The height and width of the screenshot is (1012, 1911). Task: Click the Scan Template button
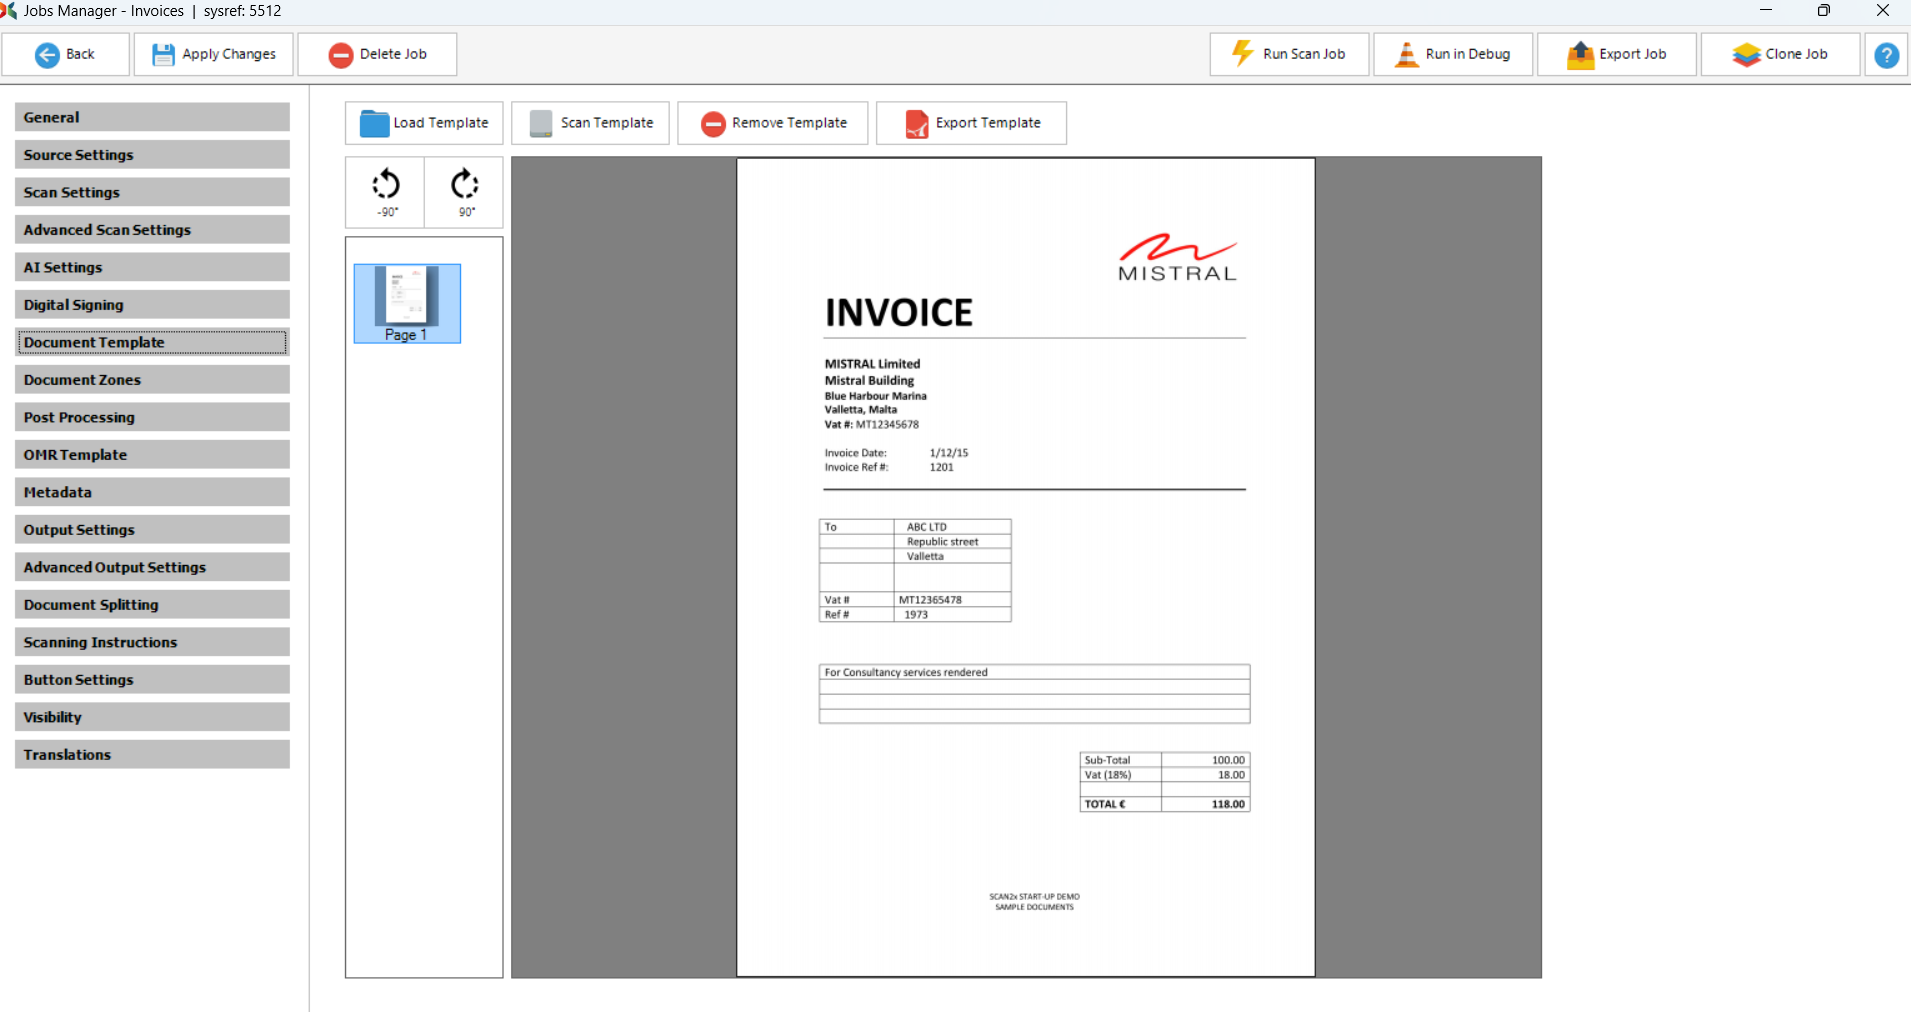(591, 123)
